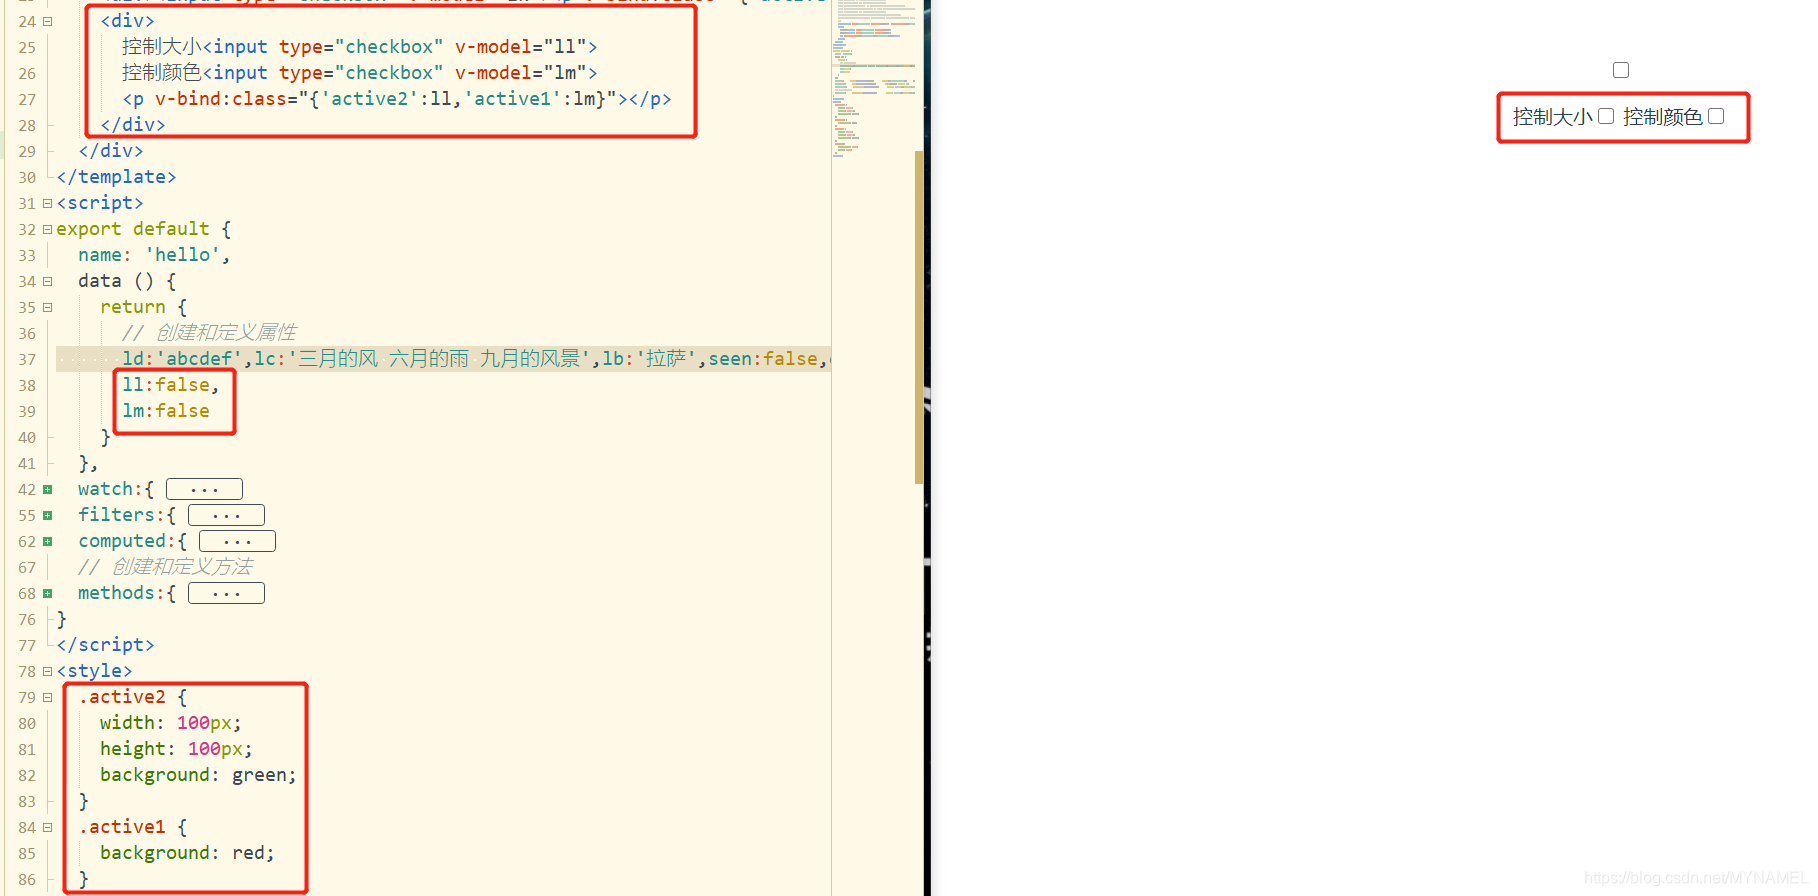1818x896 pixels.
Task: Click the editor vertical scrollbar thumb
Action: click(919, 317)
